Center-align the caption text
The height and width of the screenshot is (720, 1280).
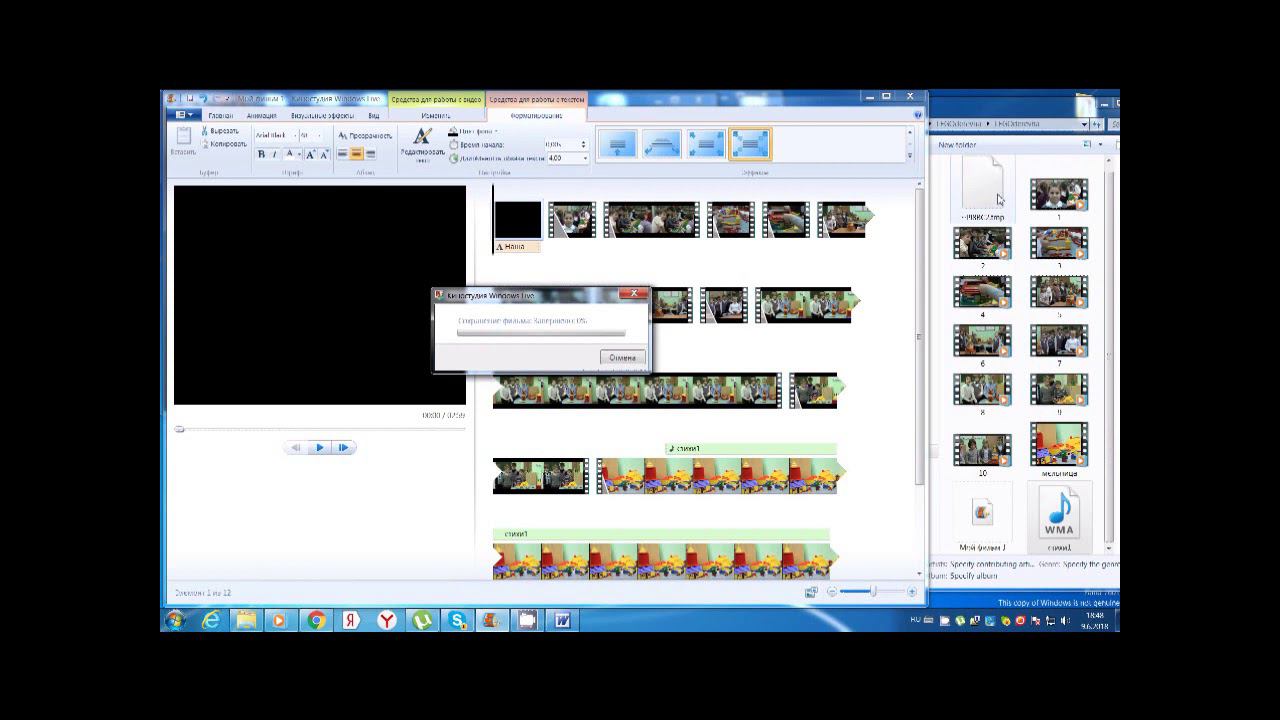click(x=356, y=154)
